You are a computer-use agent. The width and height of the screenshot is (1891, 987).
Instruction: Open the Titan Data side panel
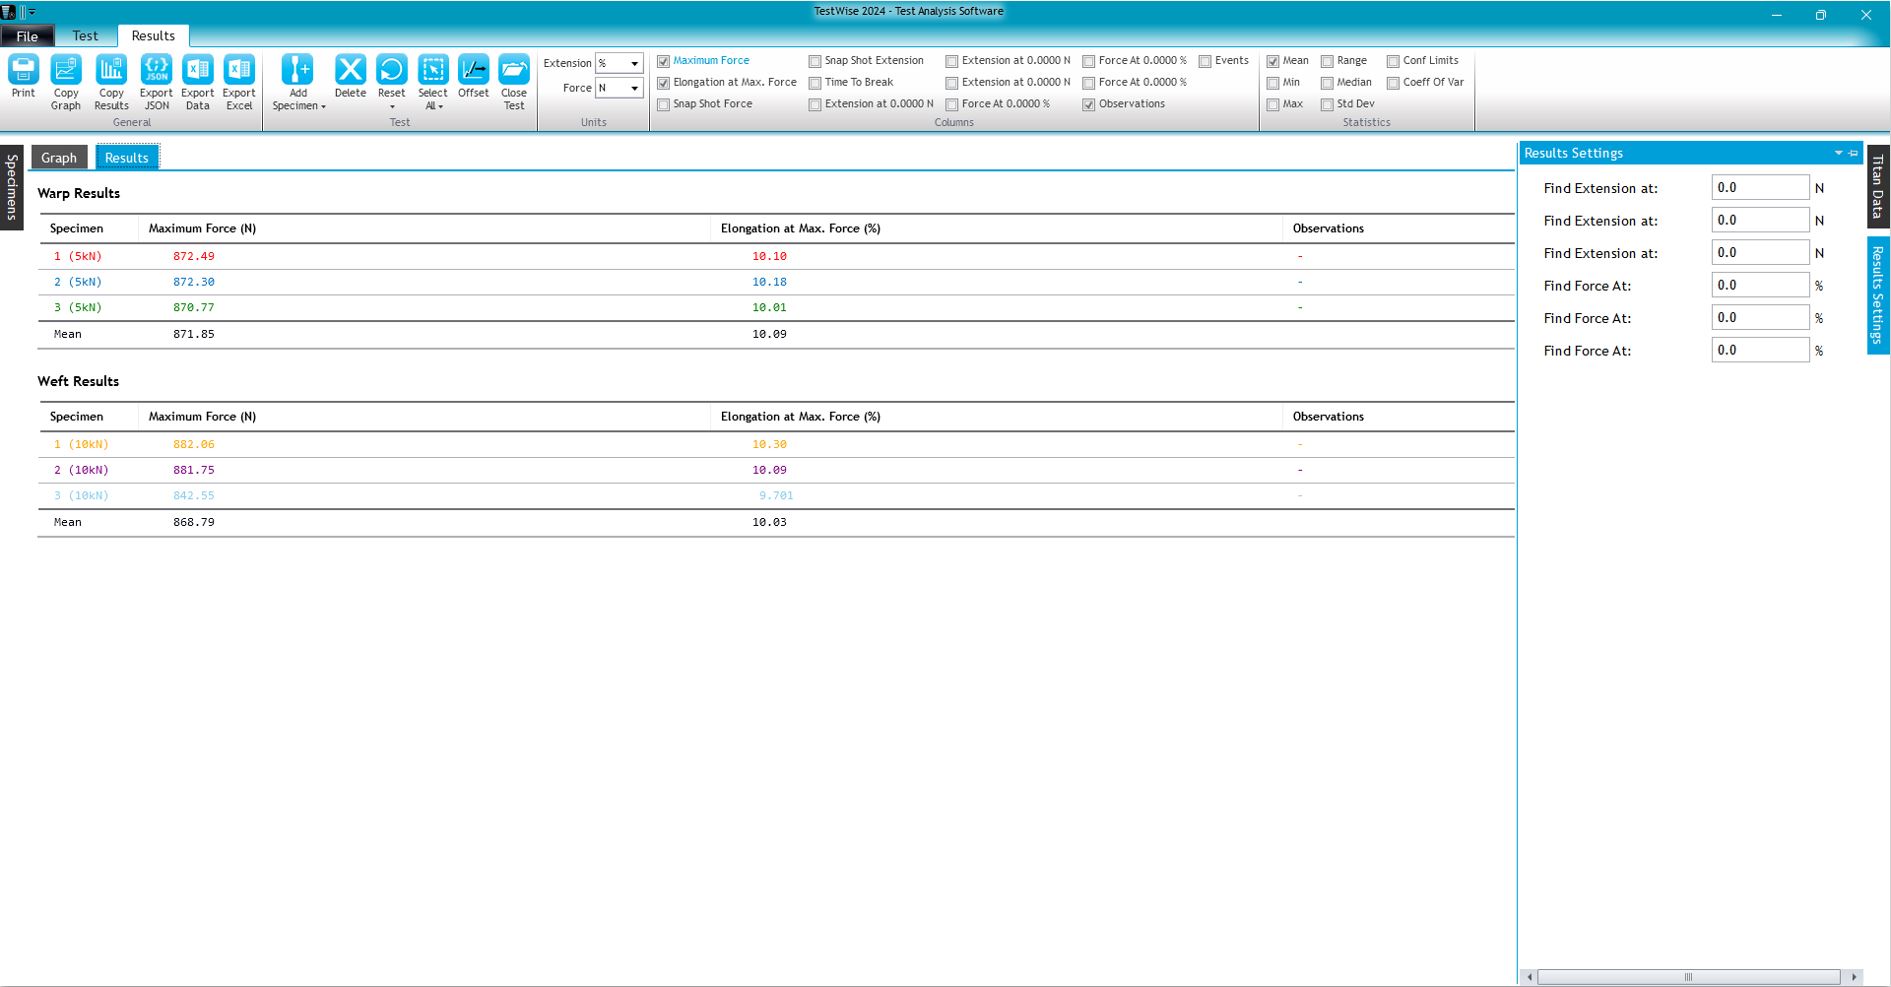1878,187
